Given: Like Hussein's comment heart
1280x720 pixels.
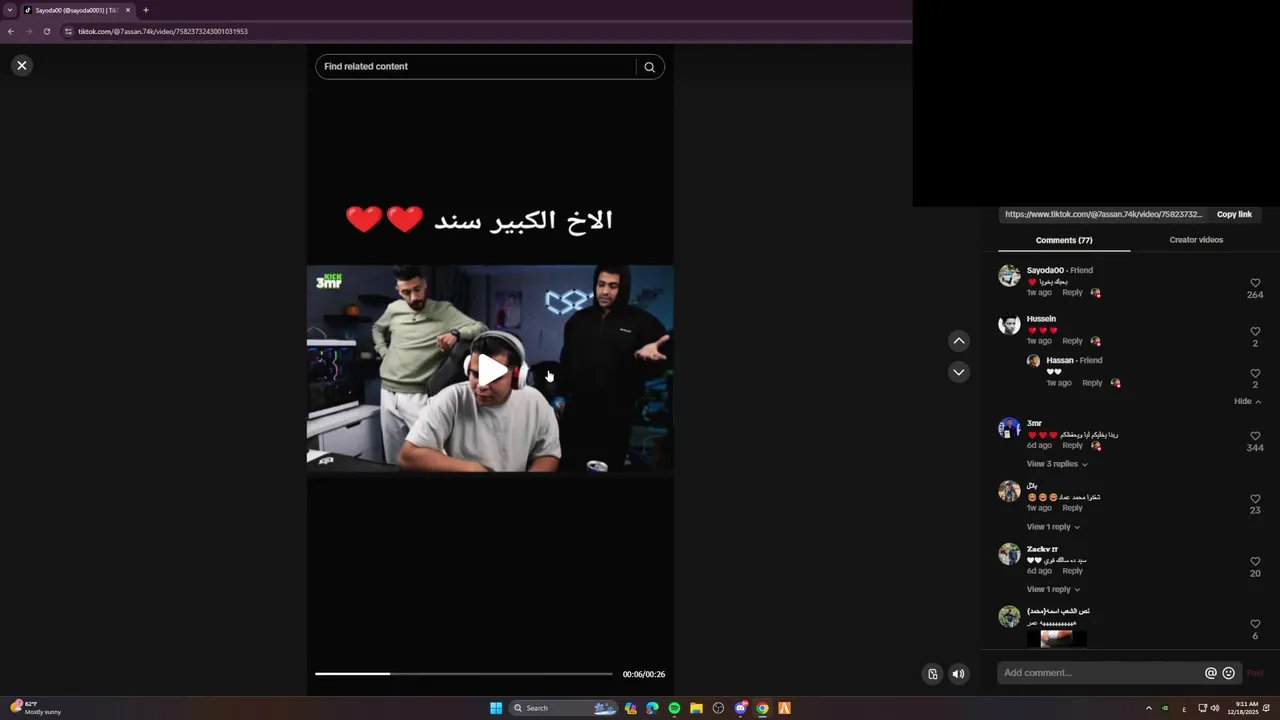Looking at the screenshot, I should (x=1255, y=331).
